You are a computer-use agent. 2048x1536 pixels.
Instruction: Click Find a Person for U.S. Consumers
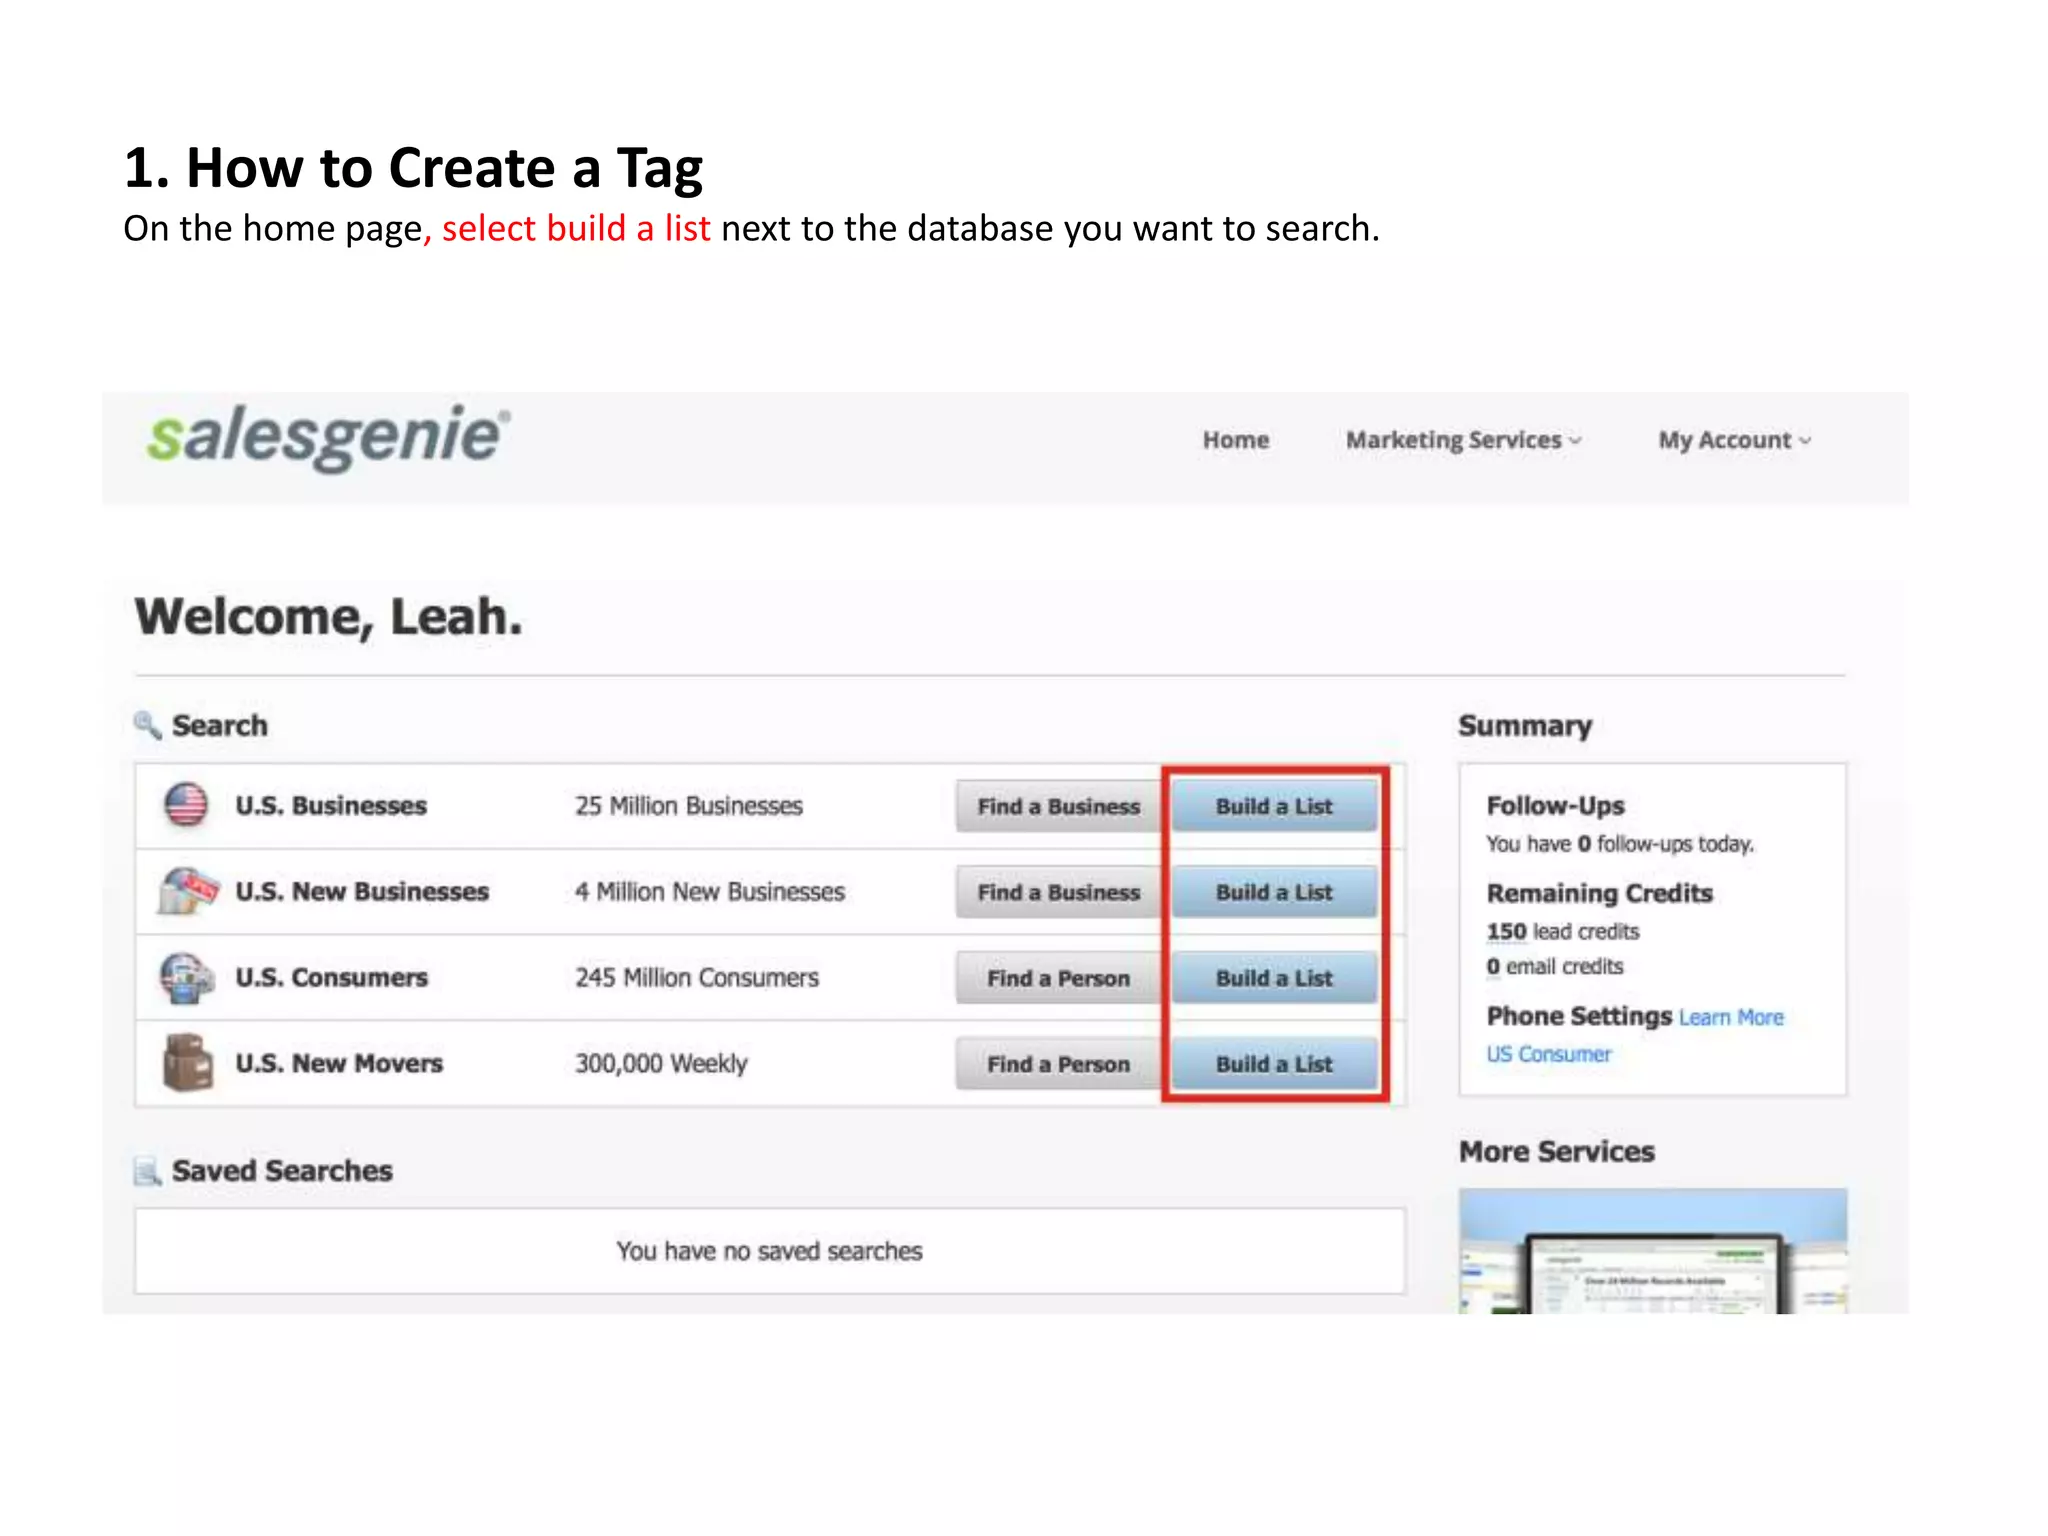(1058, 978)
